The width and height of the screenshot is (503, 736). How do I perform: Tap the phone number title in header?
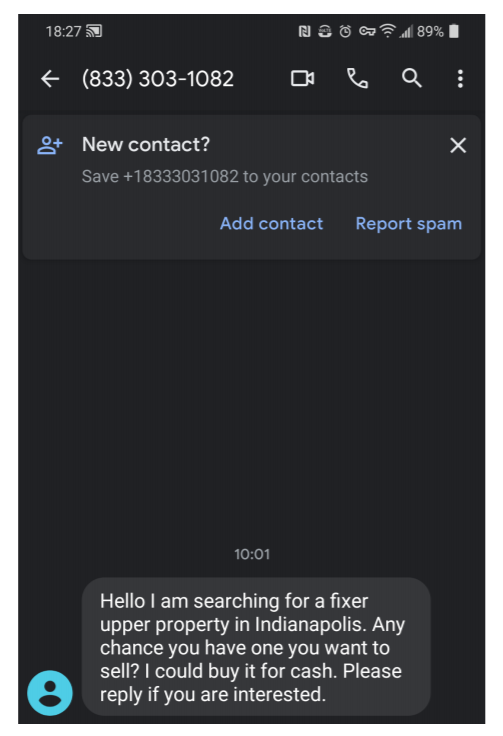click(x=158, y=79)
